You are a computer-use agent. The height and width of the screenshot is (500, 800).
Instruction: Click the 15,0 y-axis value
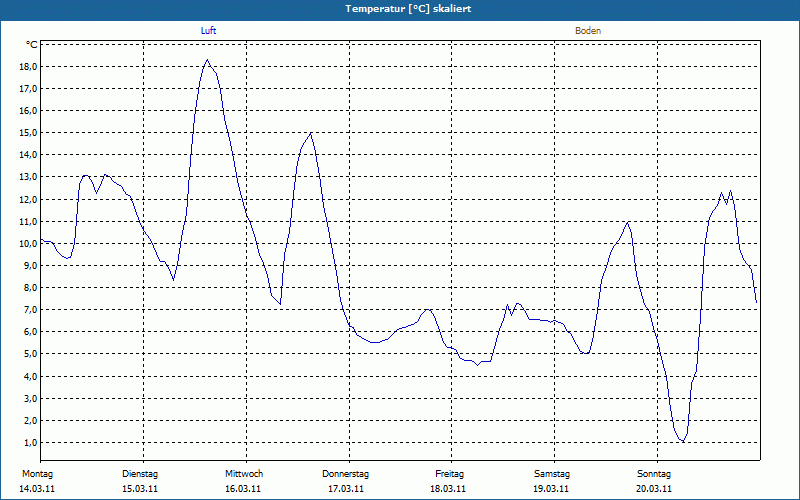pos(28,133)
